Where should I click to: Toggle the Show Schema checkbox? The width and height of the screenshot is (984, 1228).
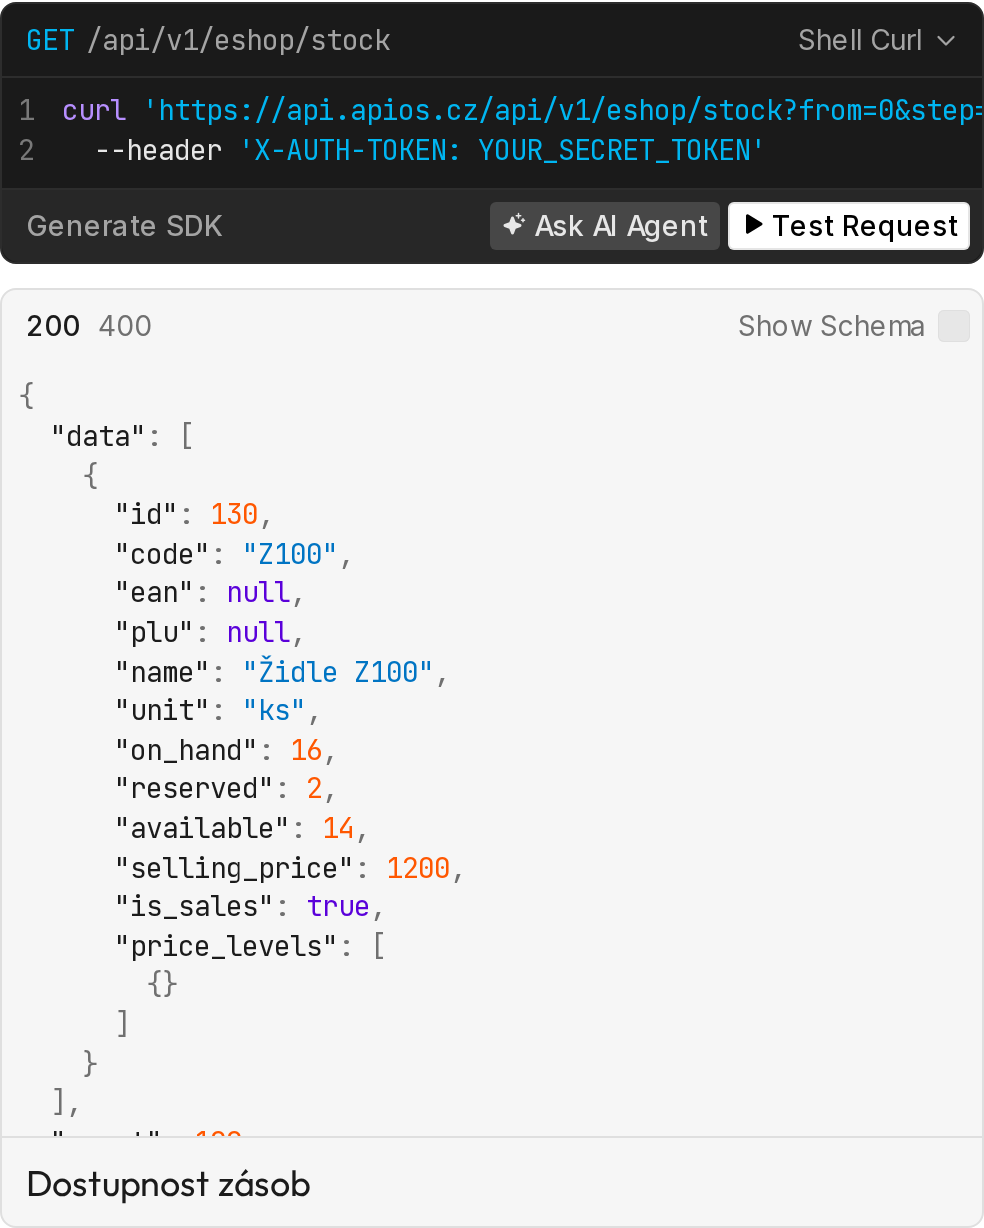click(x=953, y=326)
